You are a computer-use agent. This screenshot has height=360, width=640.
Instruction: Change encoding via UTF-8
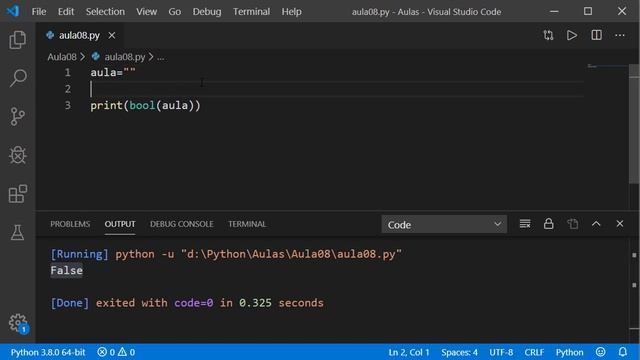tap(501, 352)
